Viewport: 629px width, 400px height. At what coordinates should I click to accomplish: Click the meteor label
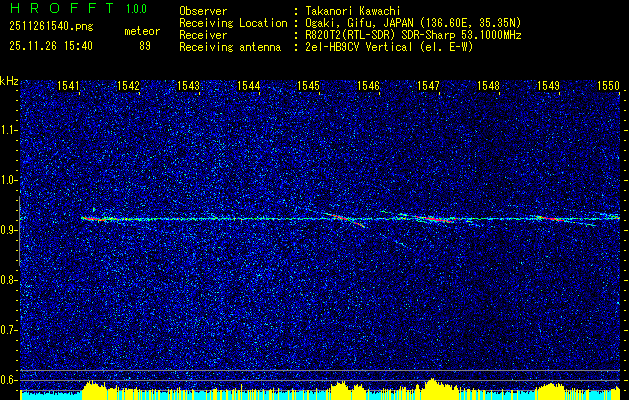click(x=142, y=31)
